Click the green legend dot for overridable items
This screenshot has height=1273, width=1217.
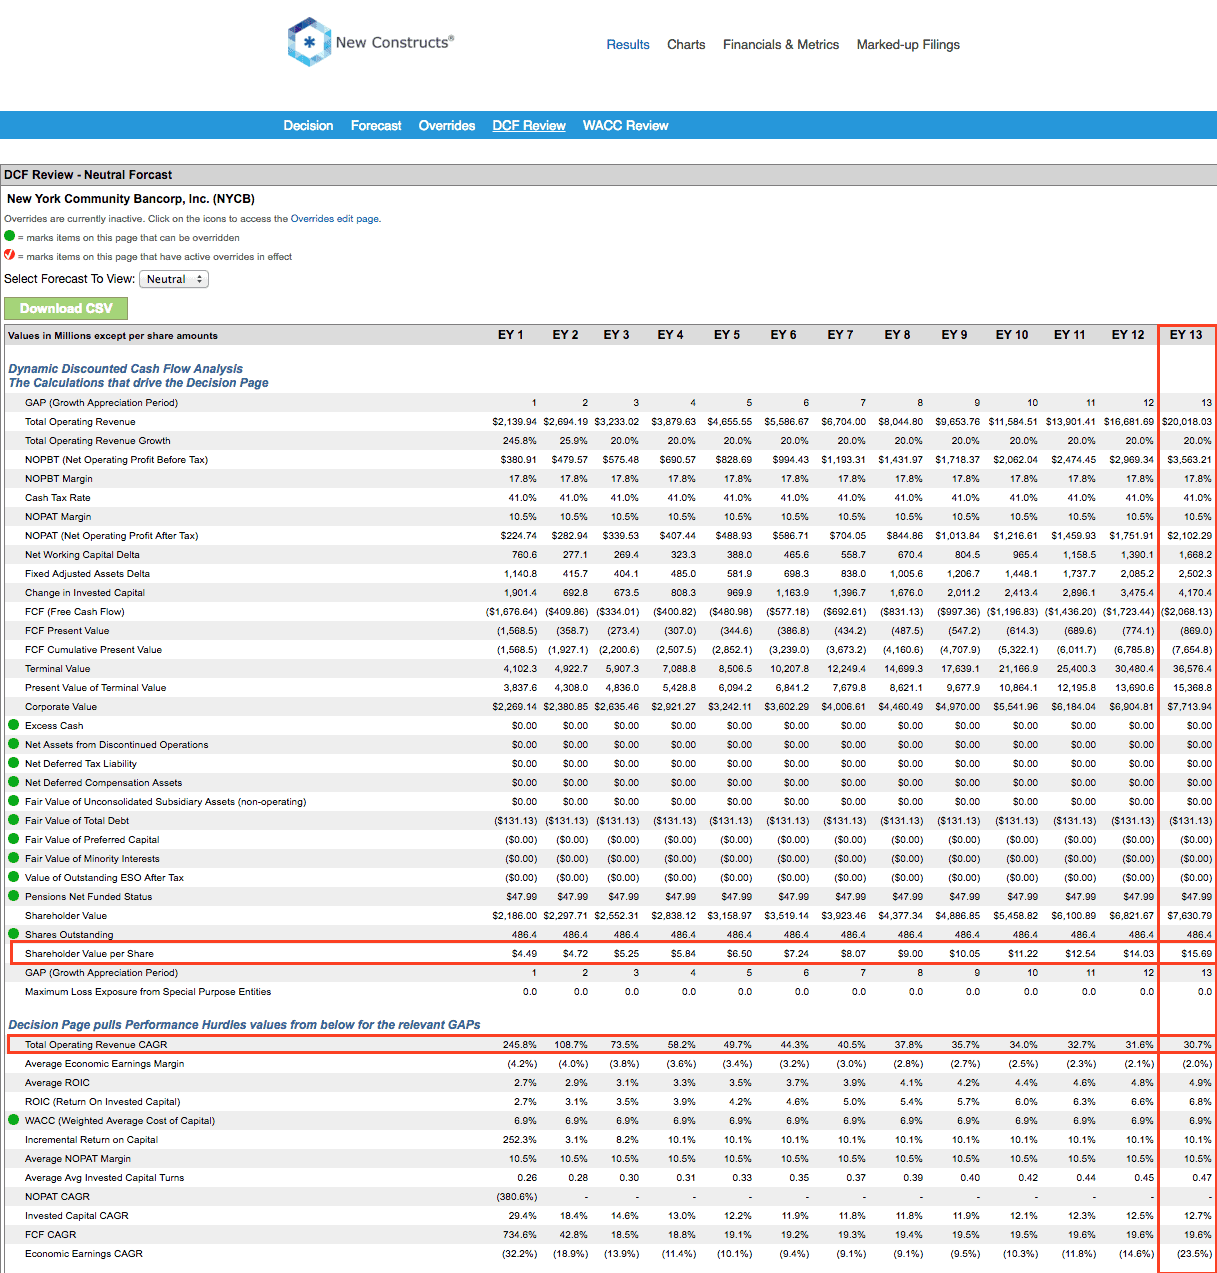[10, 237]
